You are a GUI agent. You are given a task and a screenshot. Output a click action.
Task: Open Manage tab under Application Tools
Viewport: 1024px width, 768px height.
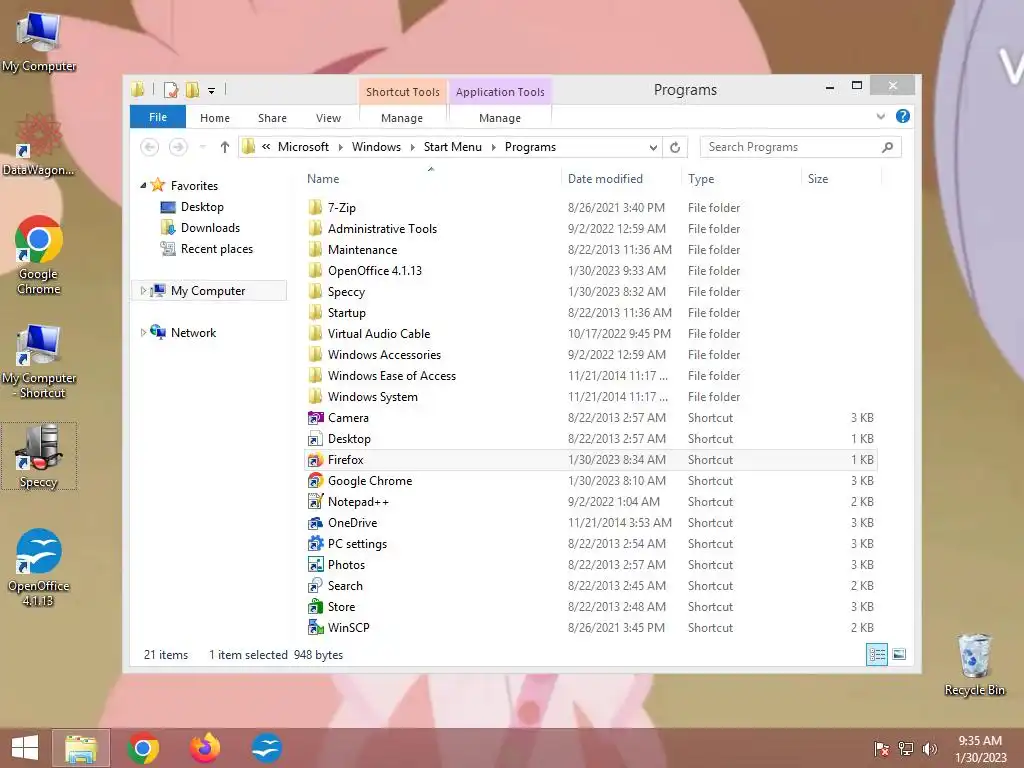(x=500, y=118)
